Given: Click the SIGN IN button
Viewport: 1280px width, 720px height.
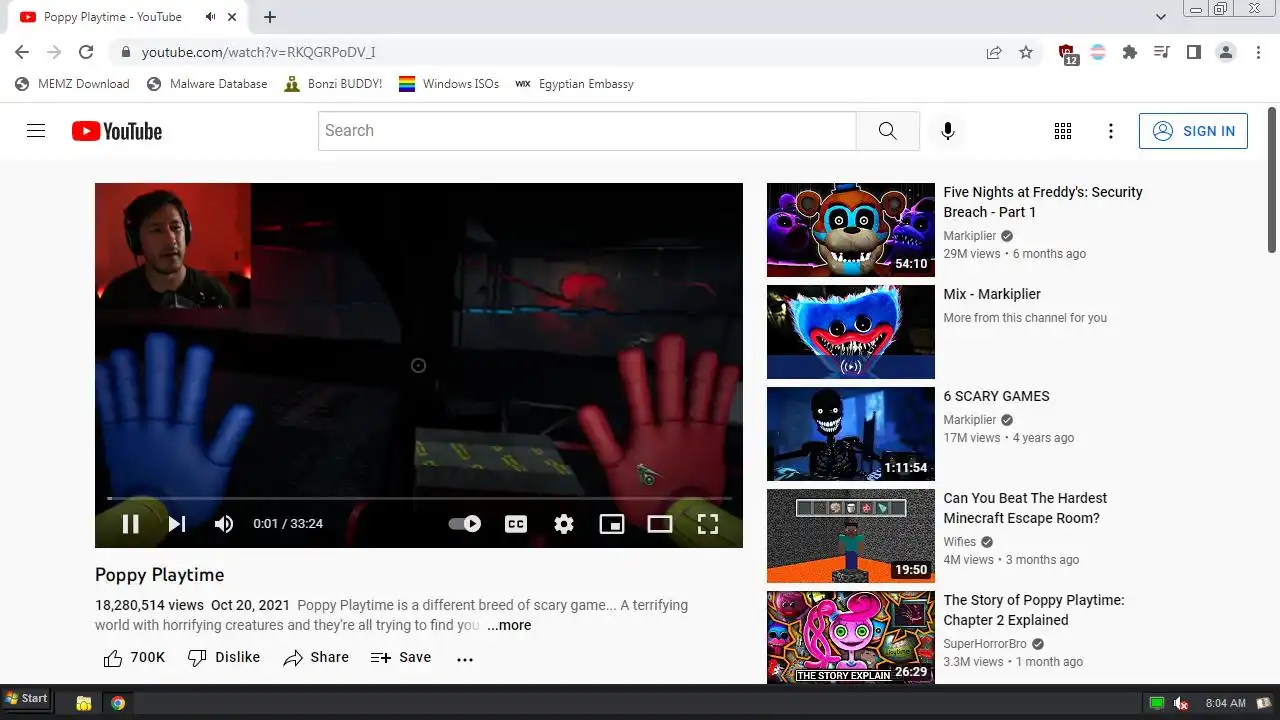Looking at the screenshot, I should tap(1193, 131).
